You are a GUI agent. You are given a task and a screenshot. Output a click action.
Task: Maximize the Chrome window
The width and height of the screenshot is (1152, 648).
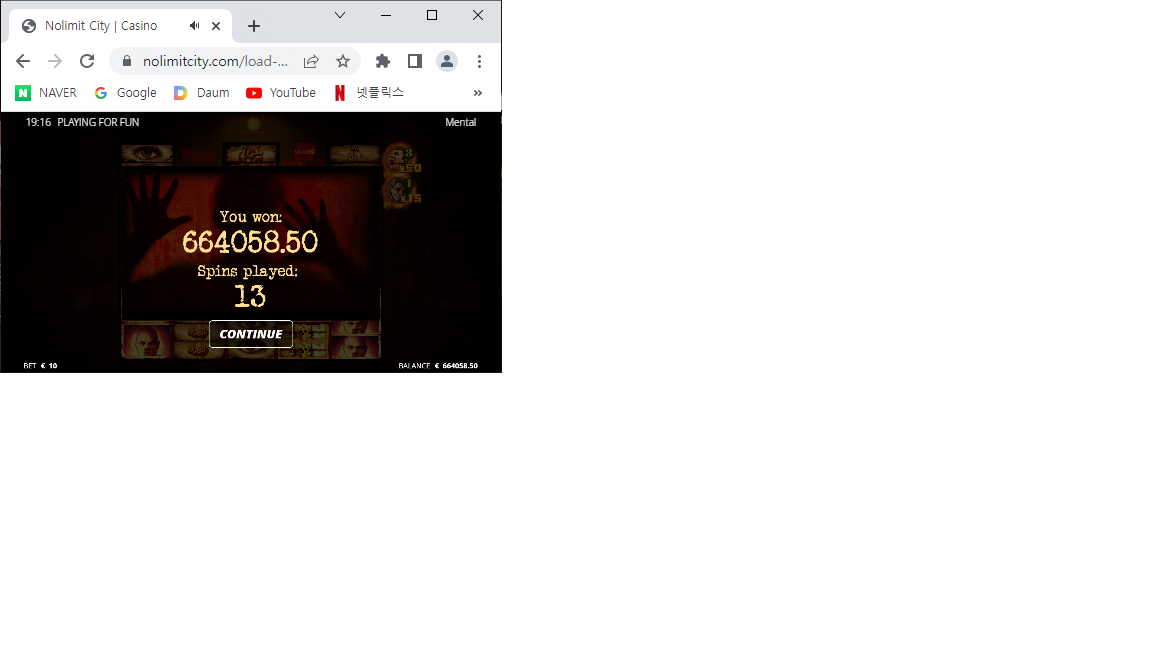point(432,15)
